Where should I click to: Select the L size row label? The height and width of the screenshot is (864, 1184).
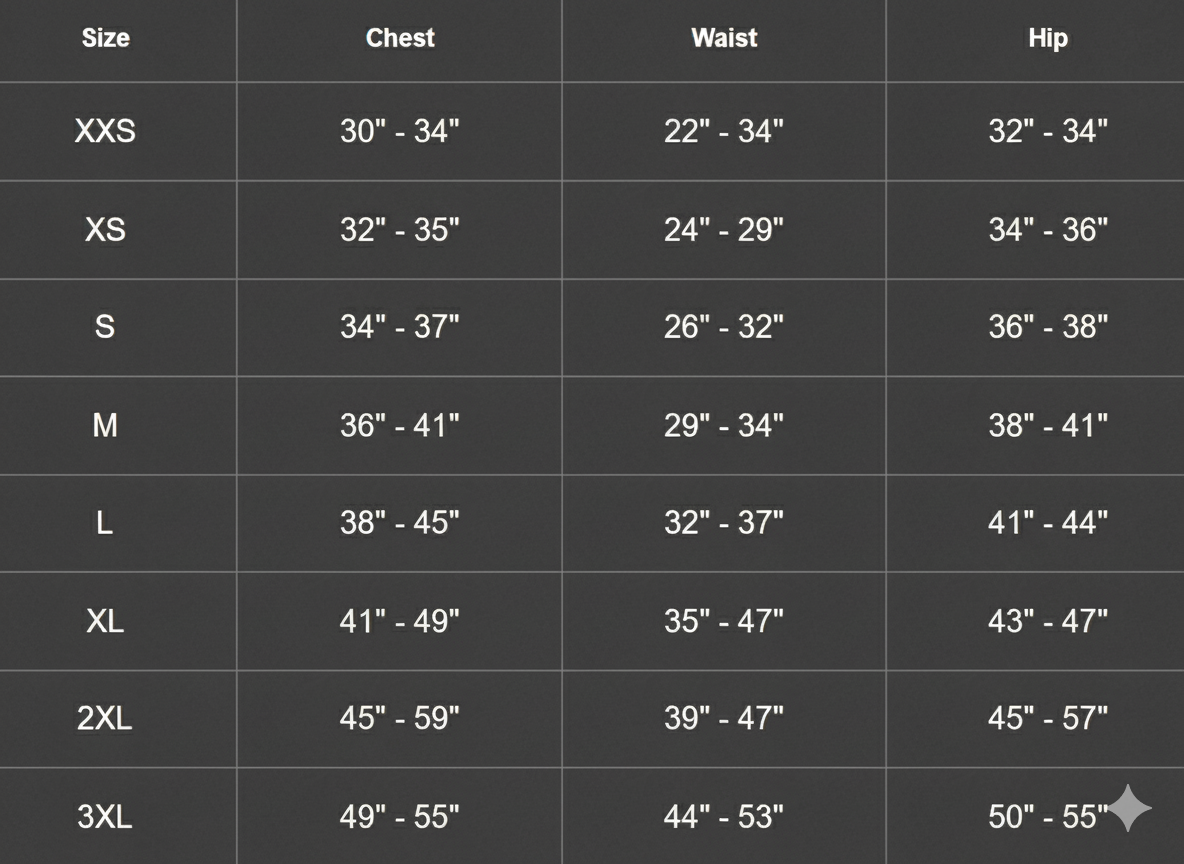click(105, 522)
